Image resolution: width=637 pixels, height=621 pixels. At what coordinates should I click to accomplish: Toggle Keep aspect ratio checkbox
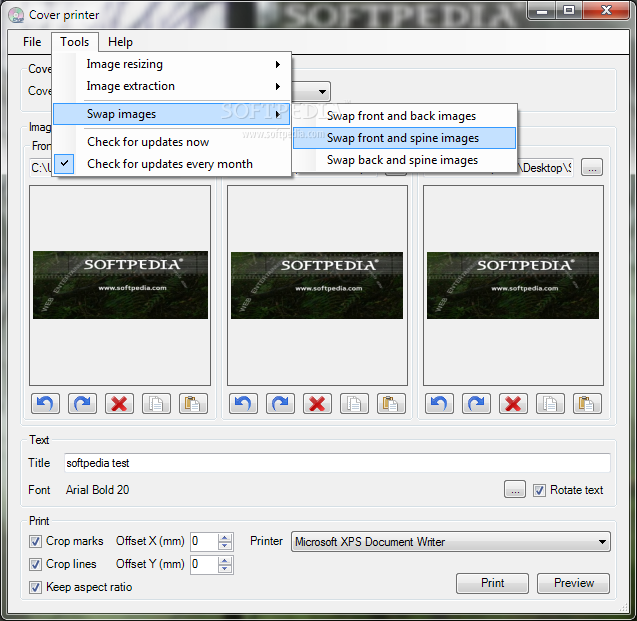click(35, 587)
